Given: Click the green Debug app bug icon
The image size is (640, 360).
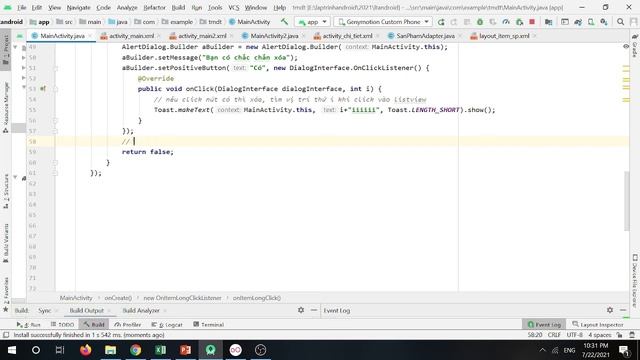Looking at the screenshot, I should pos(480,22).
